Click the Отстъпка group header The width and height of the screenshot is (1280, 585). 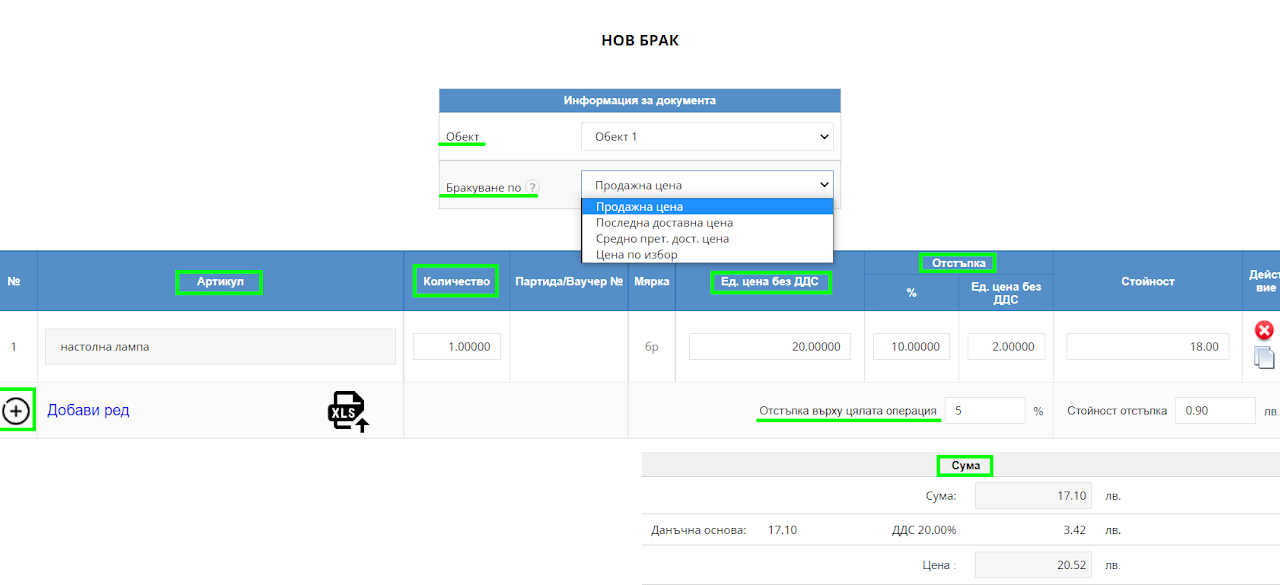tap(959, 263)
